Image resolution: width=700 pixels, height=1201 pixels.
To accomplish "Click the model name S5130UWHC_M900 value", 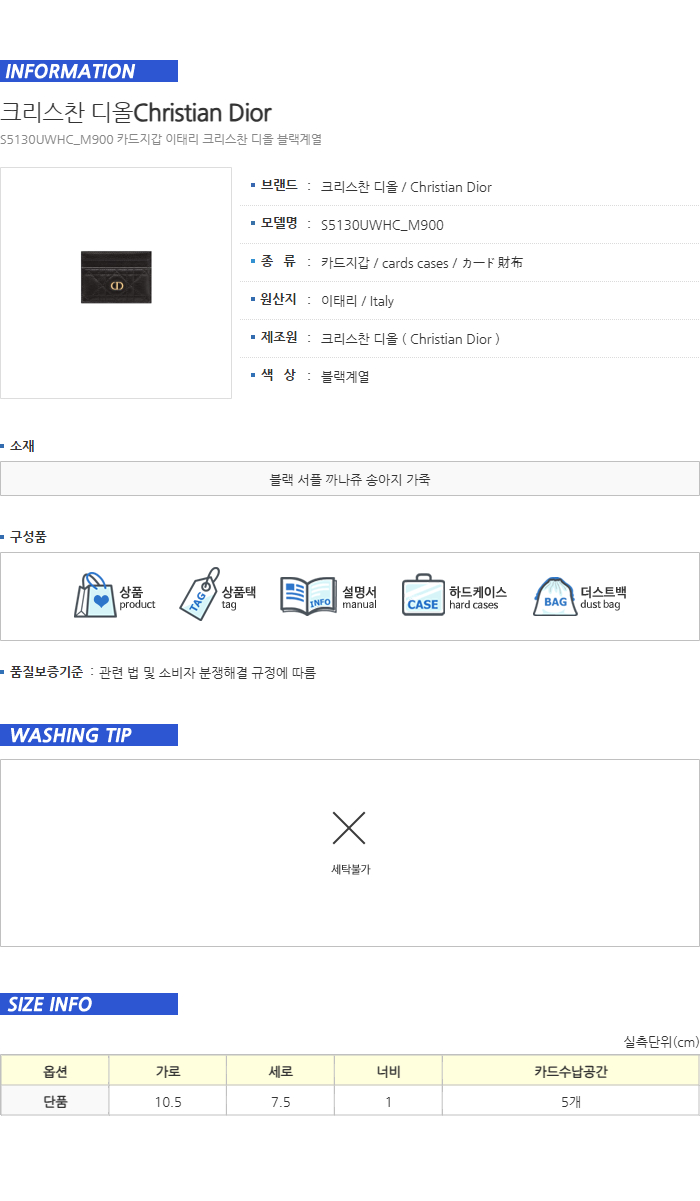I will point(382,225).
